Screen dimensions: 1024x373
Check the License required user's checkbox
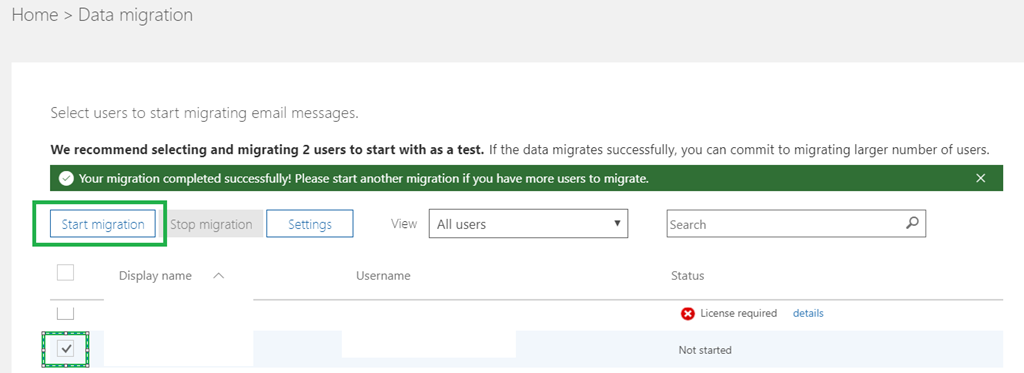[x=65, y=312]
